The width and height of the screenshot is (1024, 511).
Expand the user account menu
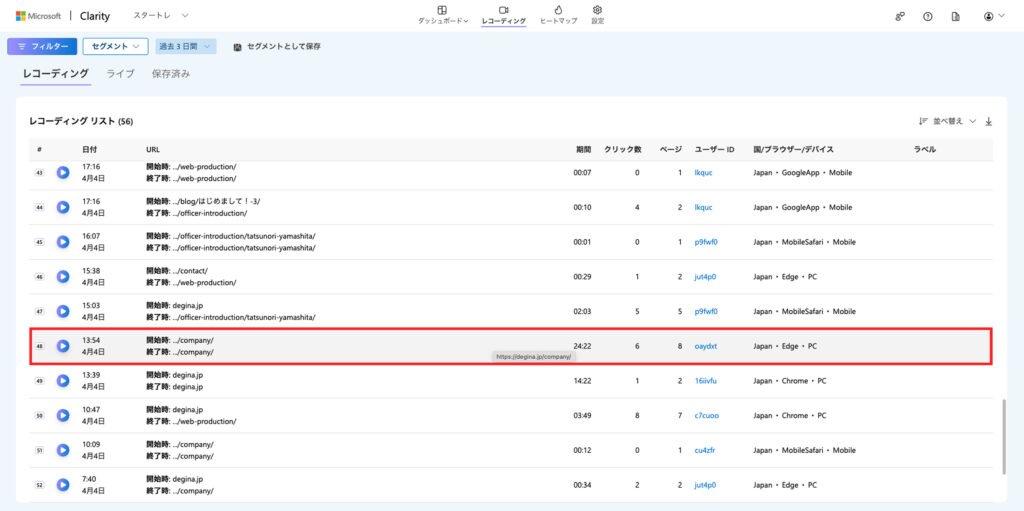[993, 16]
